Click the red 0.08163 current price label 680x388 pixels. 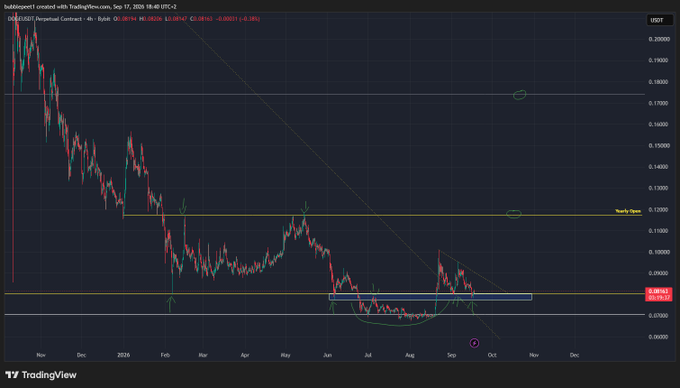pos(659,294)
